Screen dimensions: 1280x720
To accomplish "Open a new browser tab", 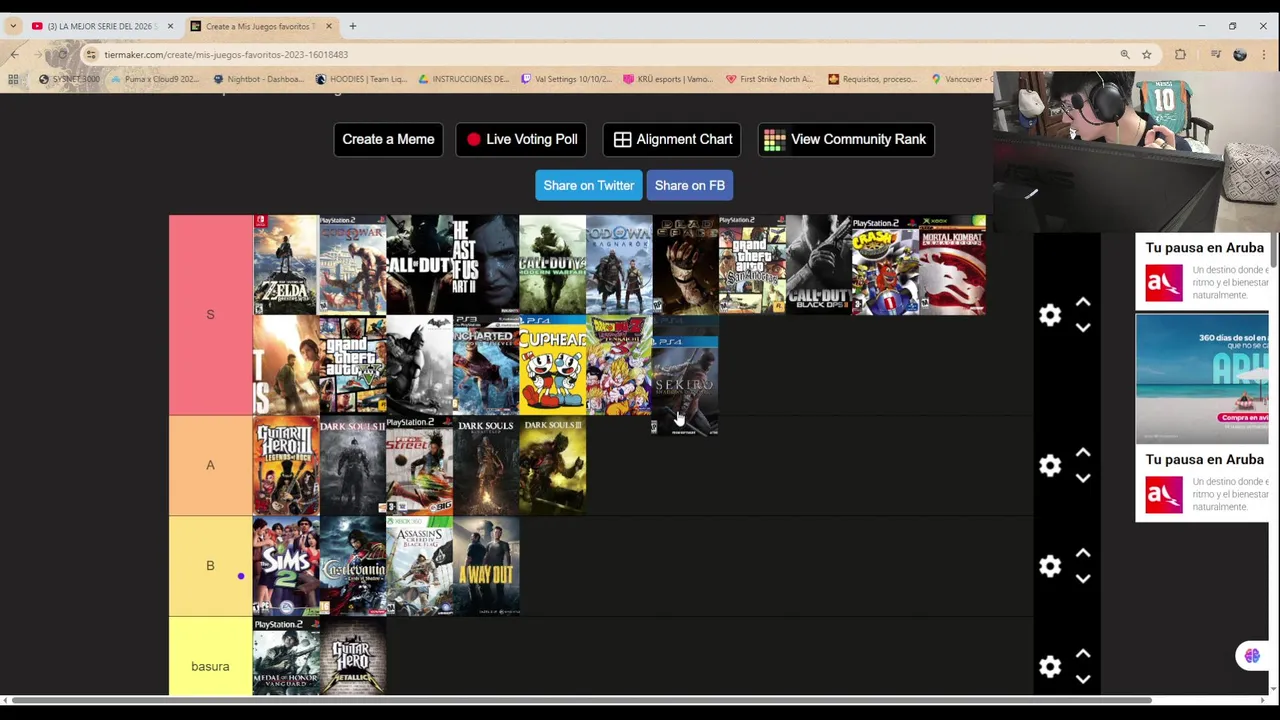I will coord(352,26).
